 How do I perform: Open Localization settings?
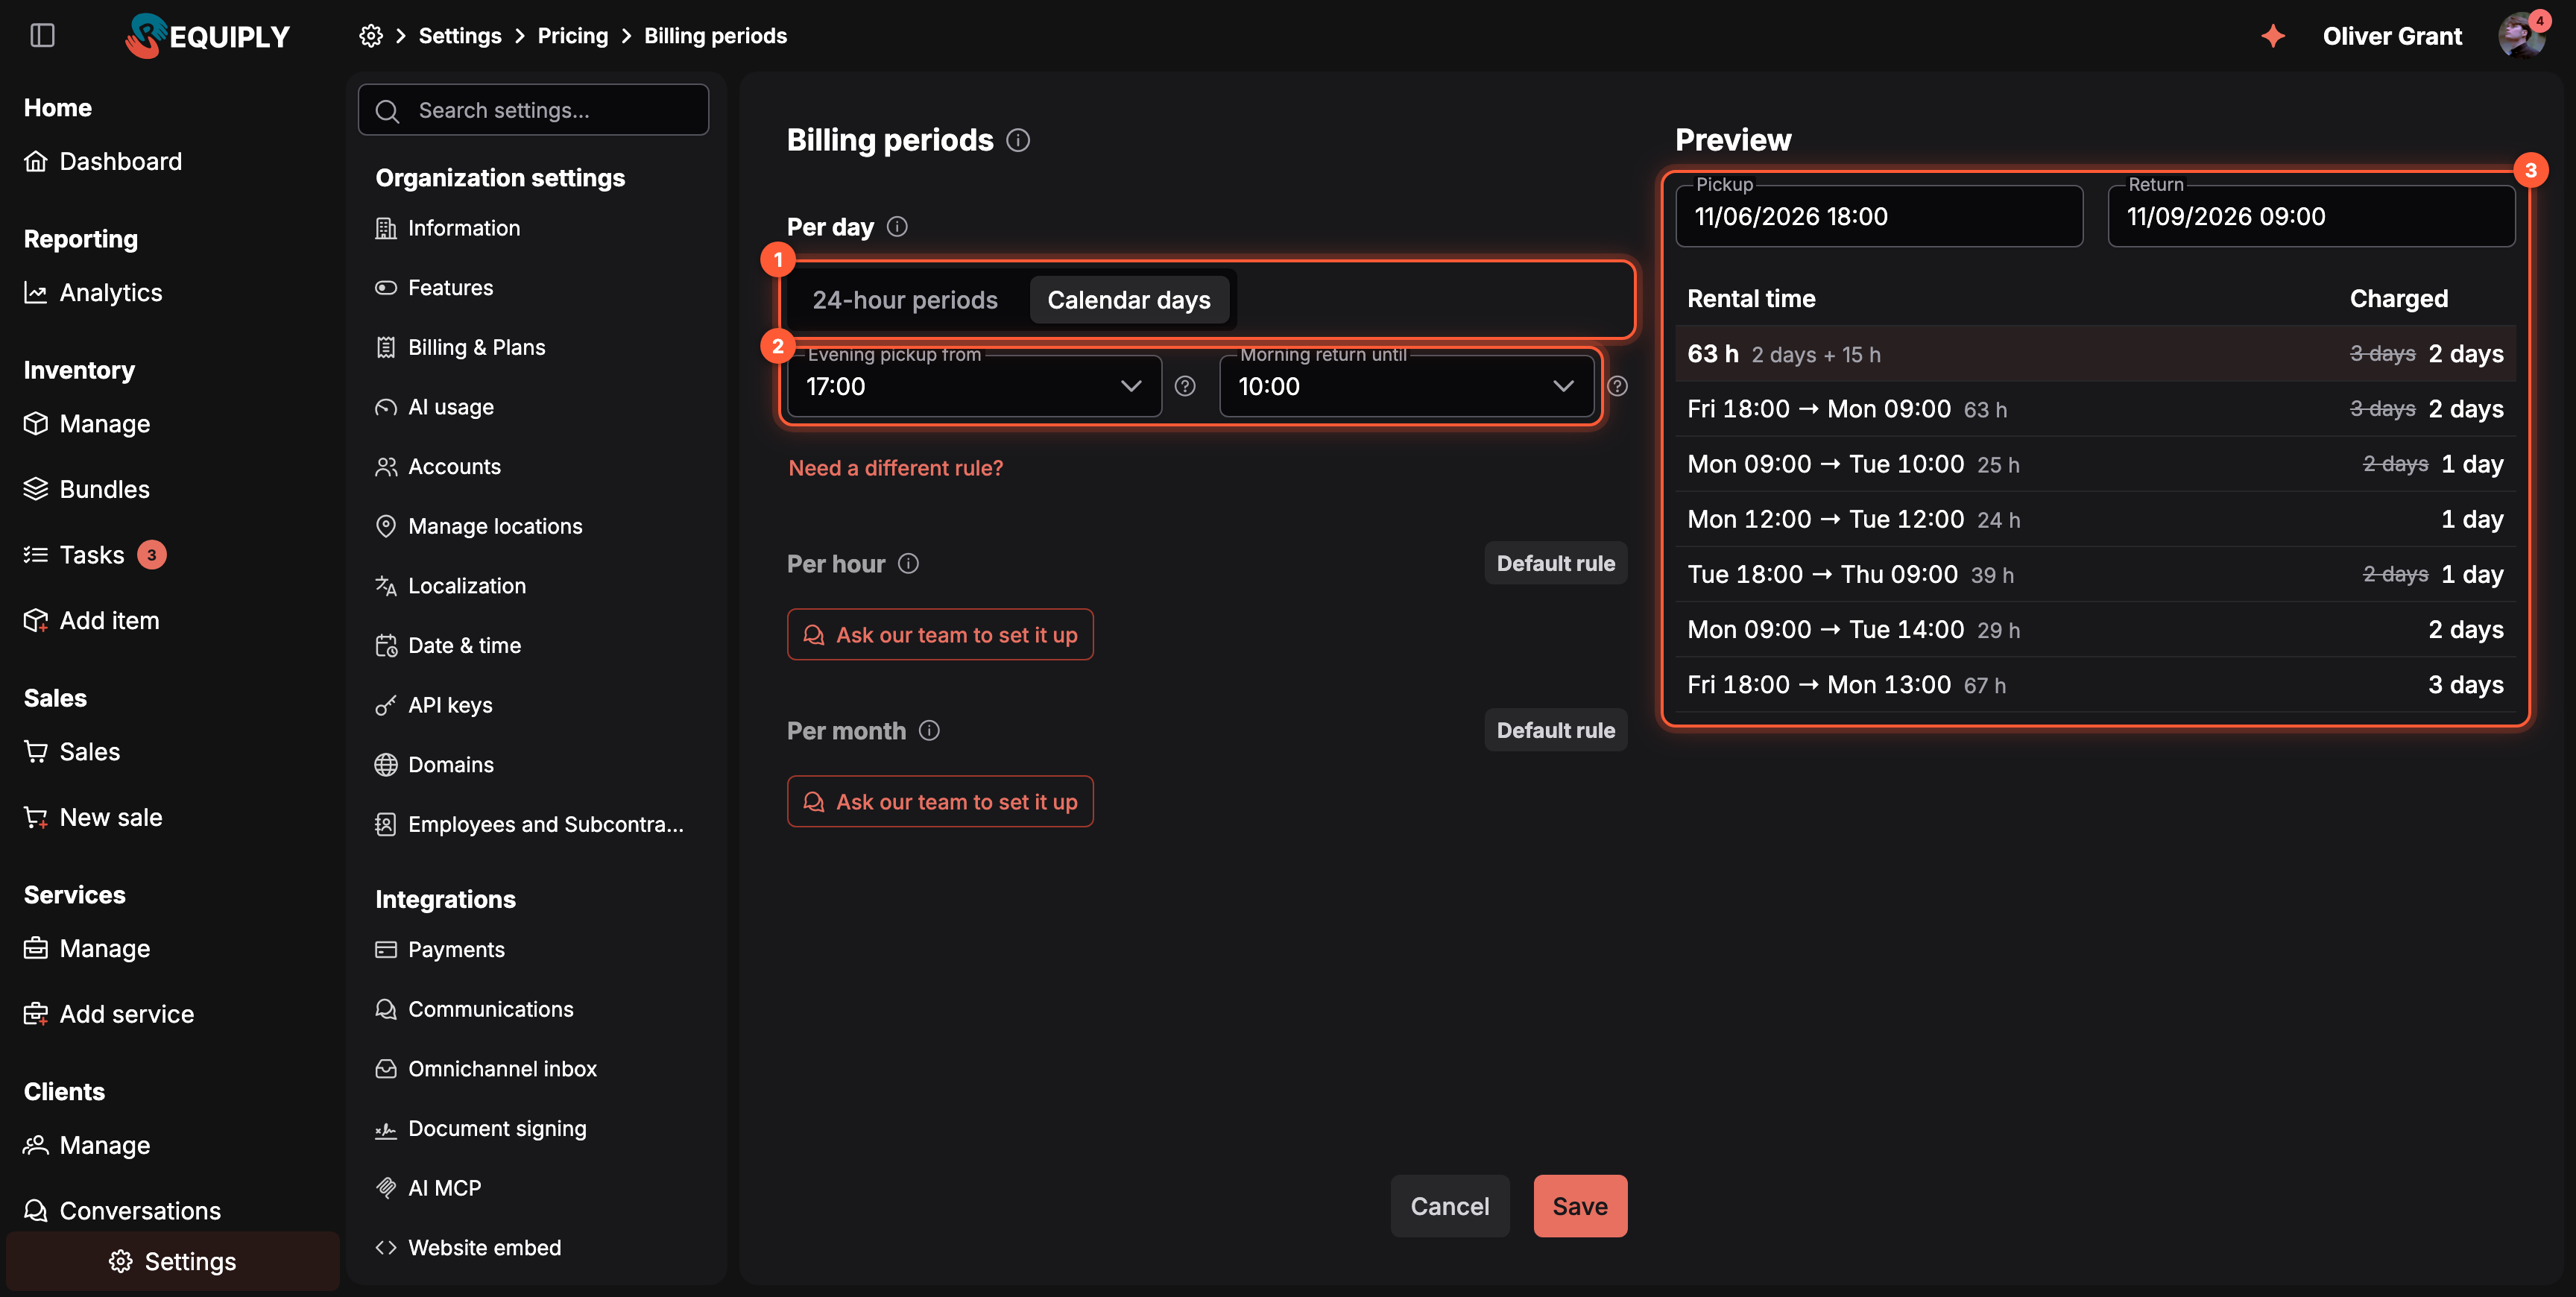click(451, 586)
